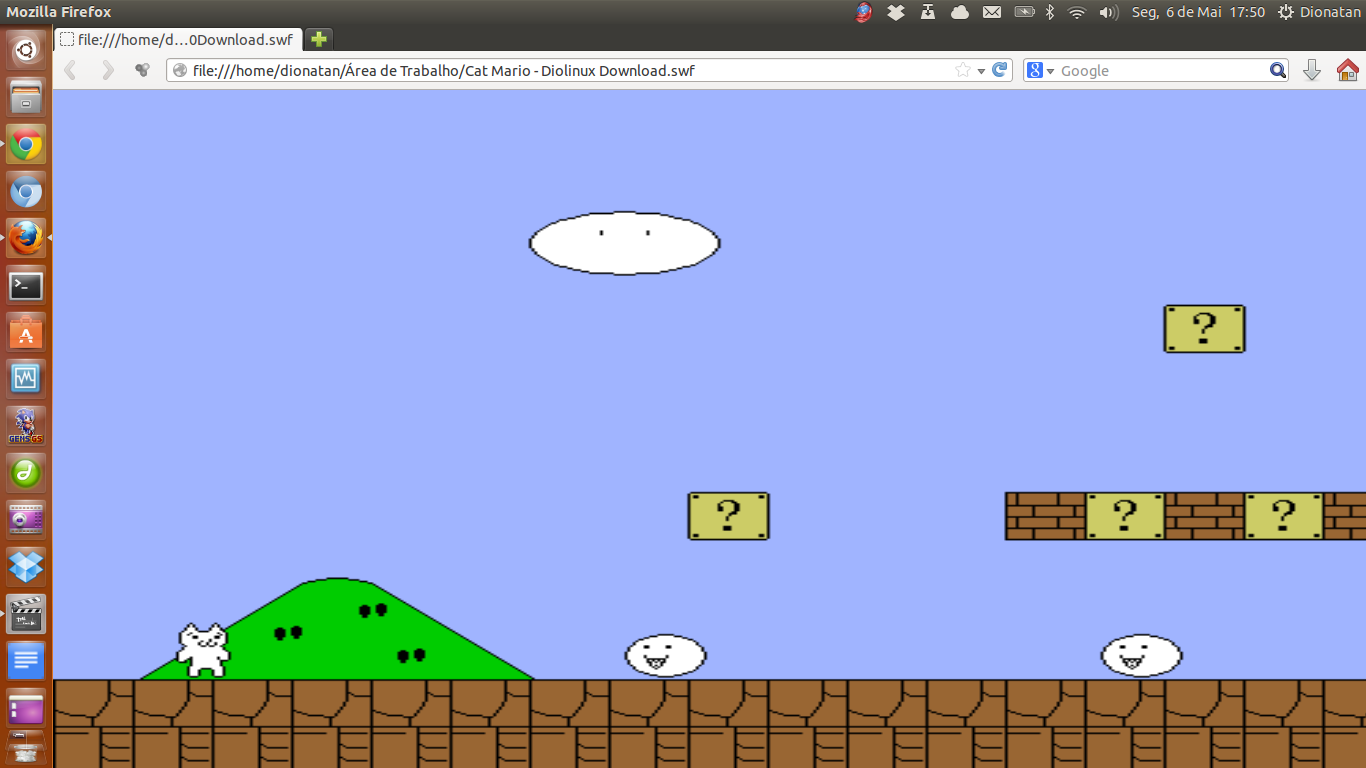Open the mail messaging indicator

[x=992, y=12]
